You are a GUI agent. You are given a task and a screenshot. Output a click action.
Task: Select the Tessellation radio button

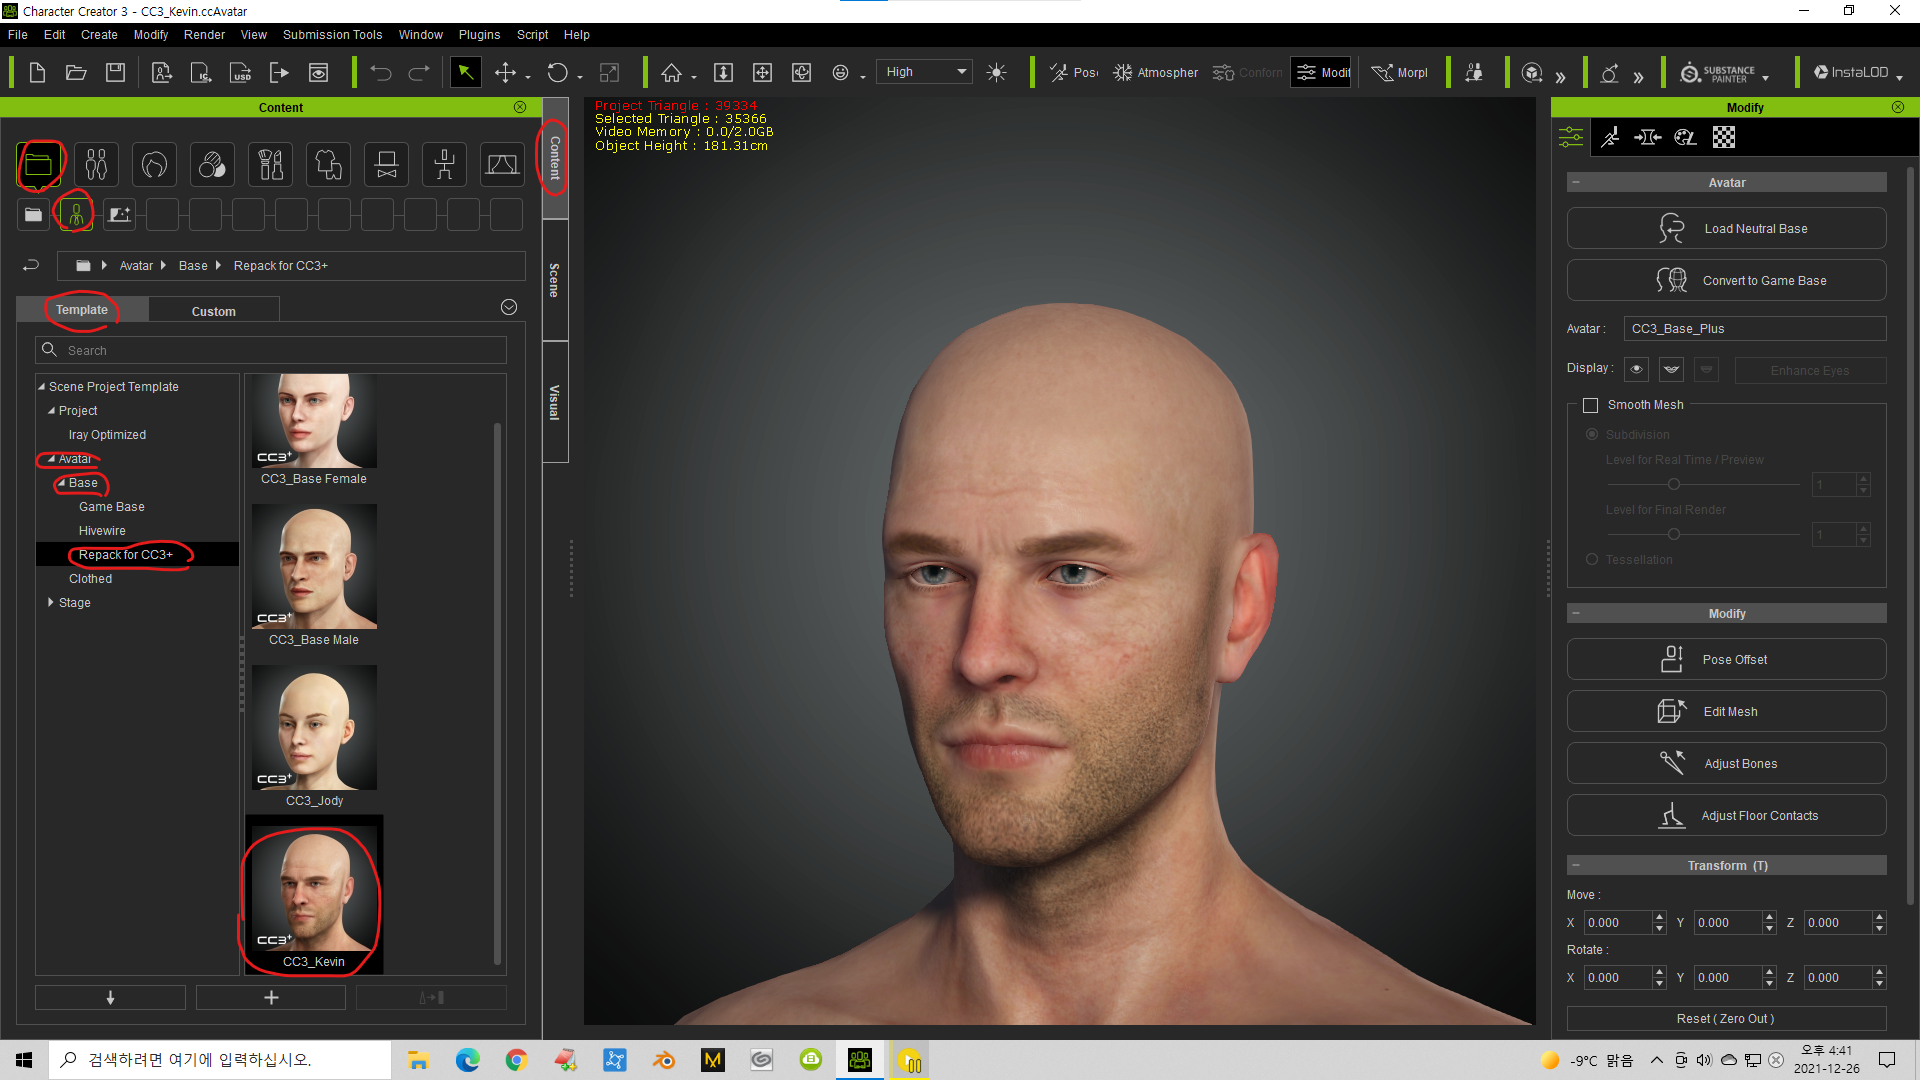[1592, 559]
